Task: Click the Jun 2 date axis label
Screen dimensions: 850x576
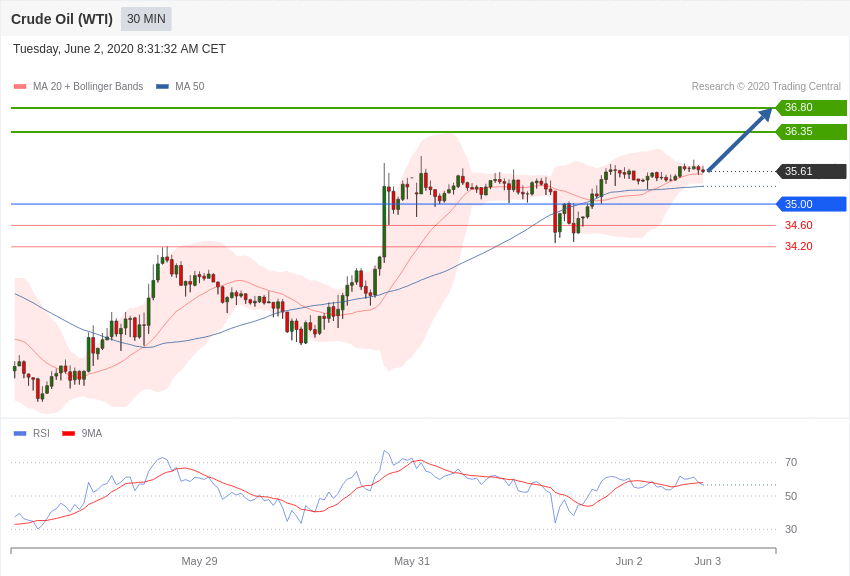Action: point(629,561)
